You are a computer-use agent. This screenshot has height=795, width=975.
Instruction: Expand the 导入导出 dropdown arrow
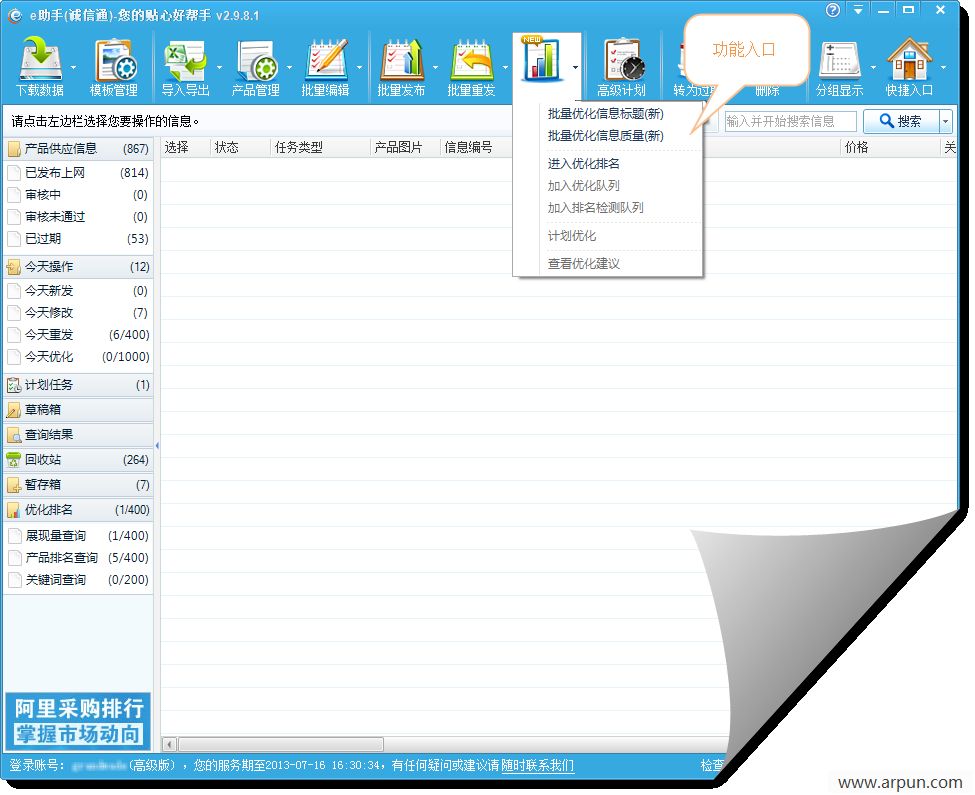point(219,67)
